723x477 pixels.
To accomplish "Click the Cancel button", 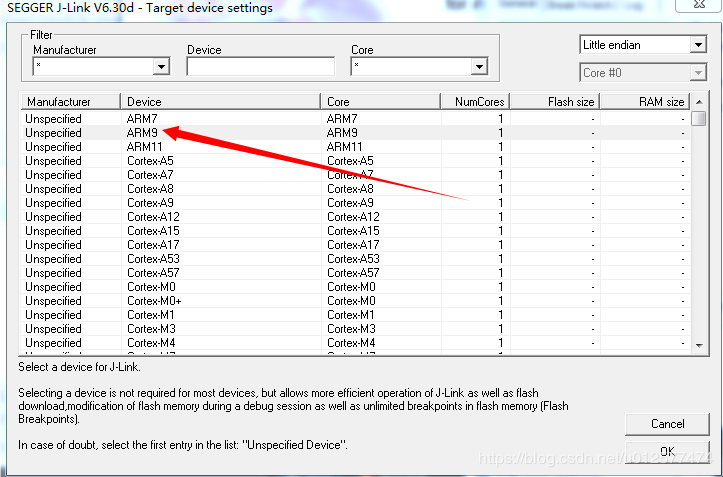I will click(x=667, y=424).
